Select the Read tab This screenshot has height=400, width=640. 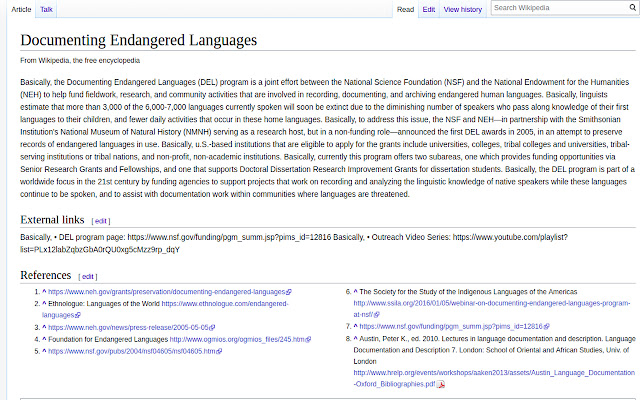coord(405,9)
